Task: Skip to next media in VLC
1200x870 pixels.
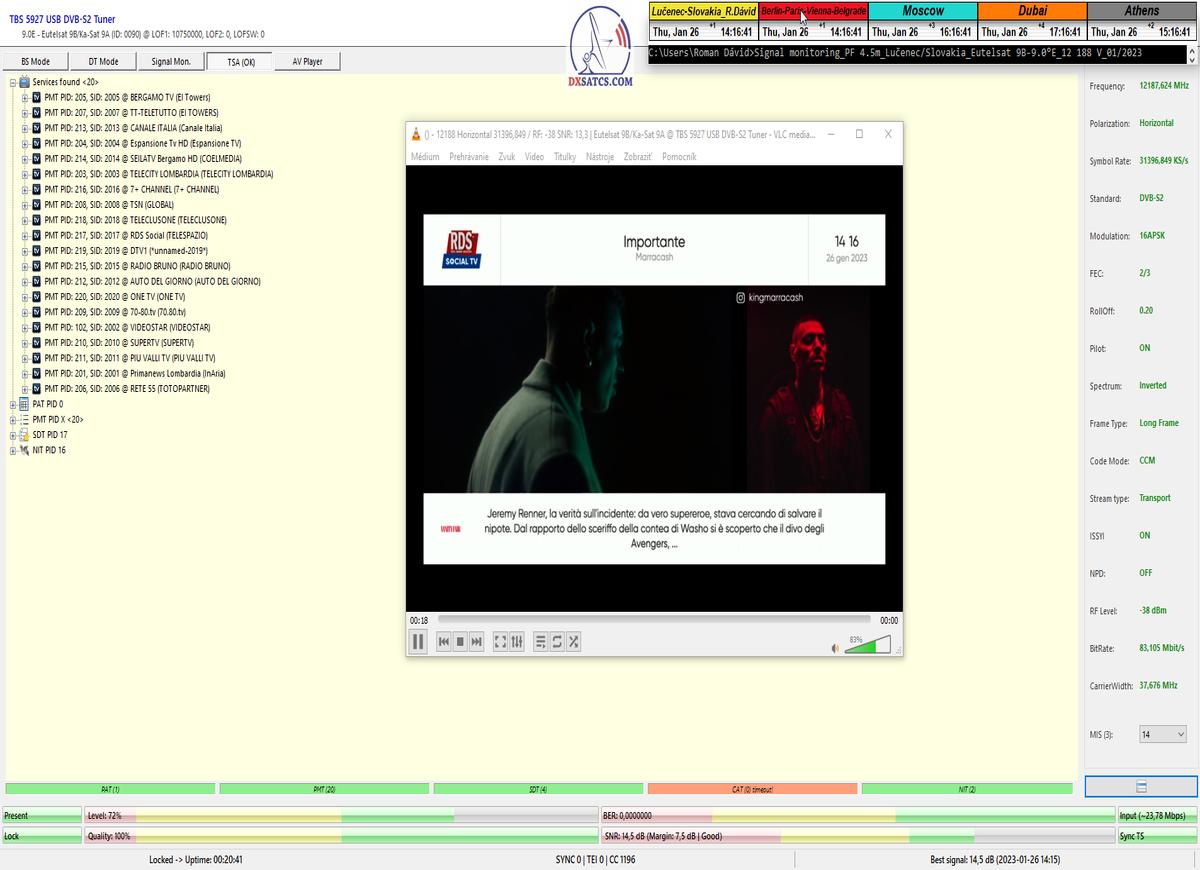Action: pos(477,642)
